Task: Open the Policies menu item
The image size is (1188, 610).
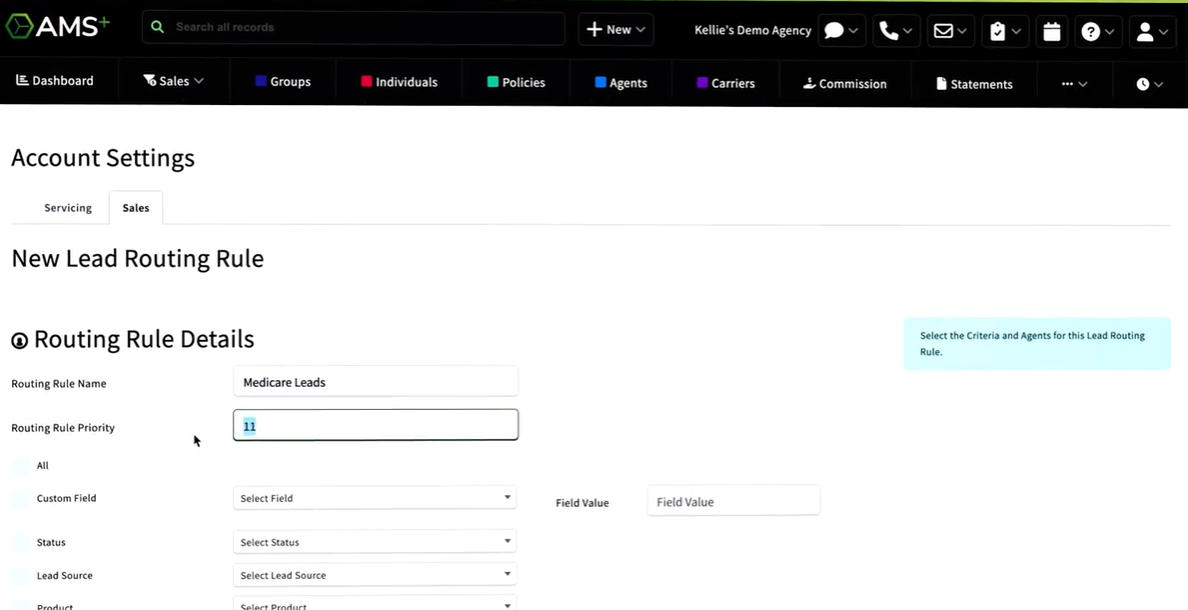Action: [x=516, y=82]
